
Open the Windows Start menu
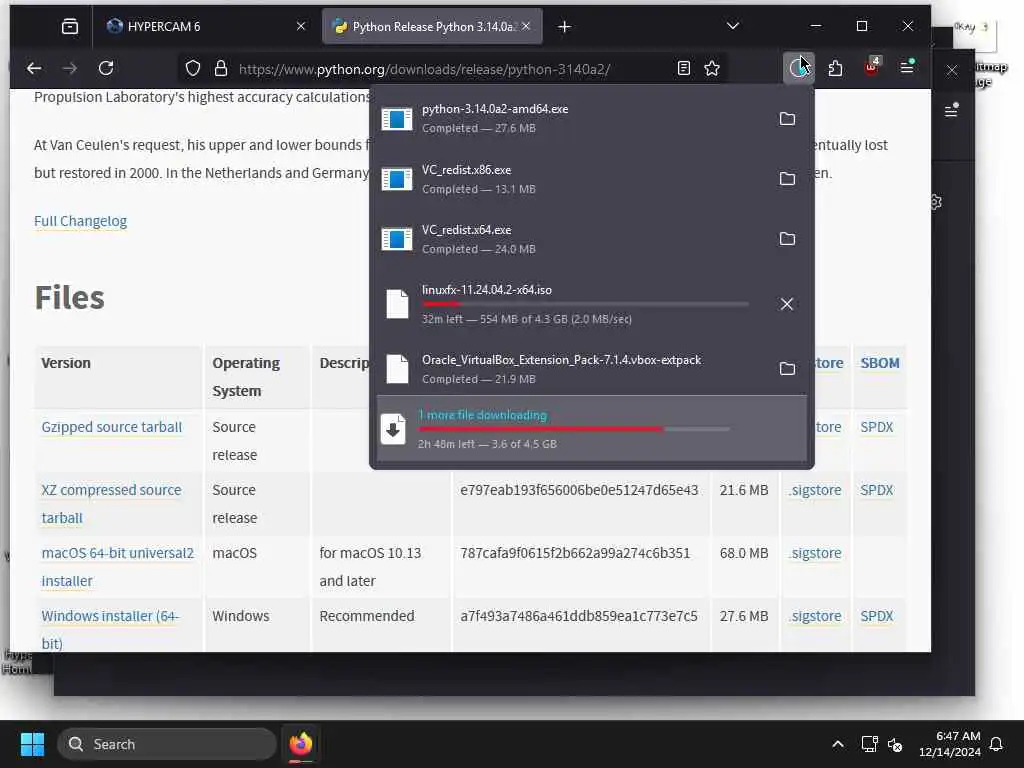(32, 744)
